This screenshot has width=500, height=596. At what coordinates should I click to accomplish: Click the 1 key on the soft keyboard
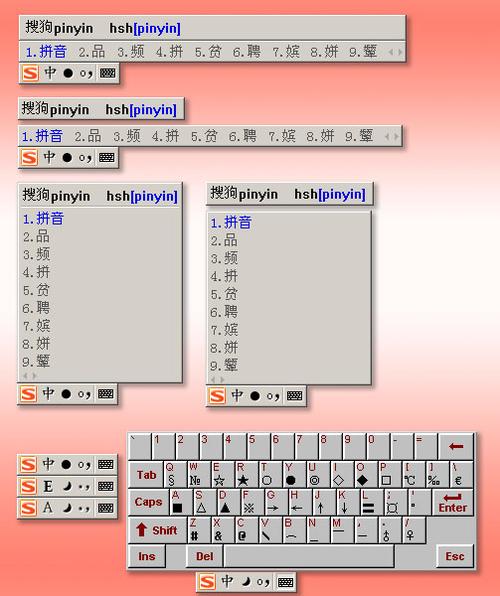click(x=163, y=446)
